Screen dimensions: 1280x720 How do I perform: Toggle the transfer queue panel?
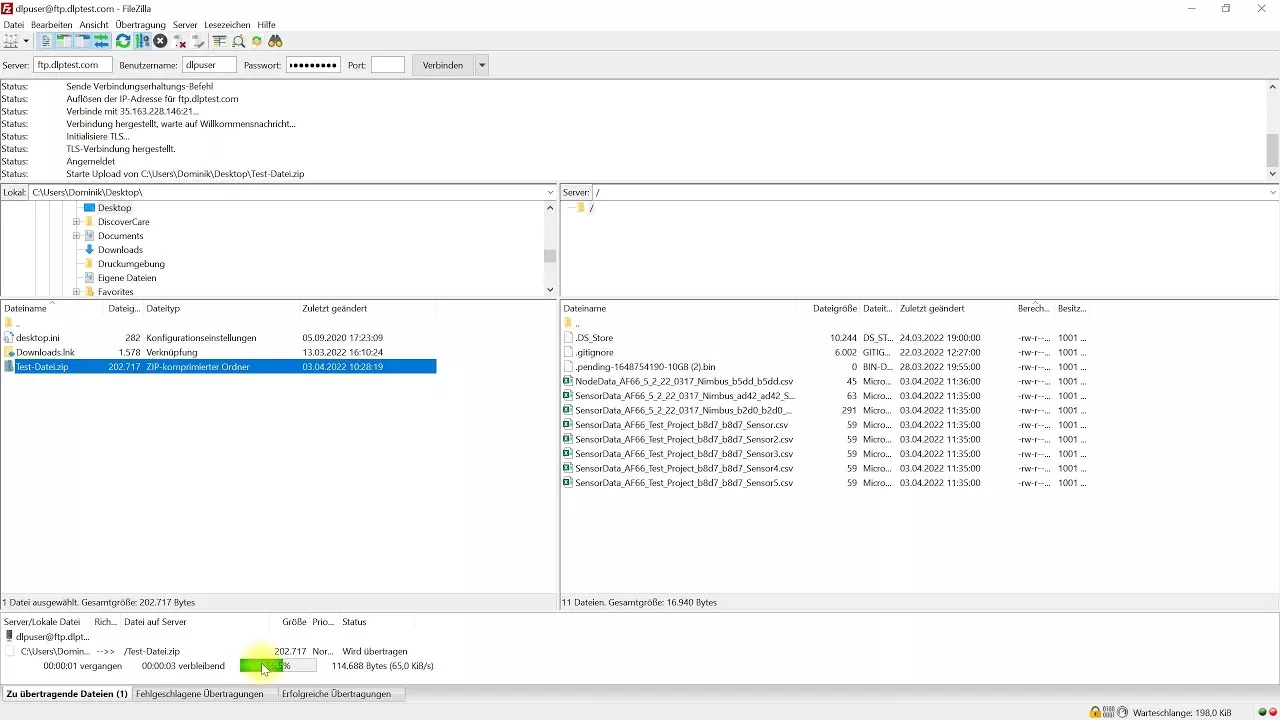(x=101, y=41)
